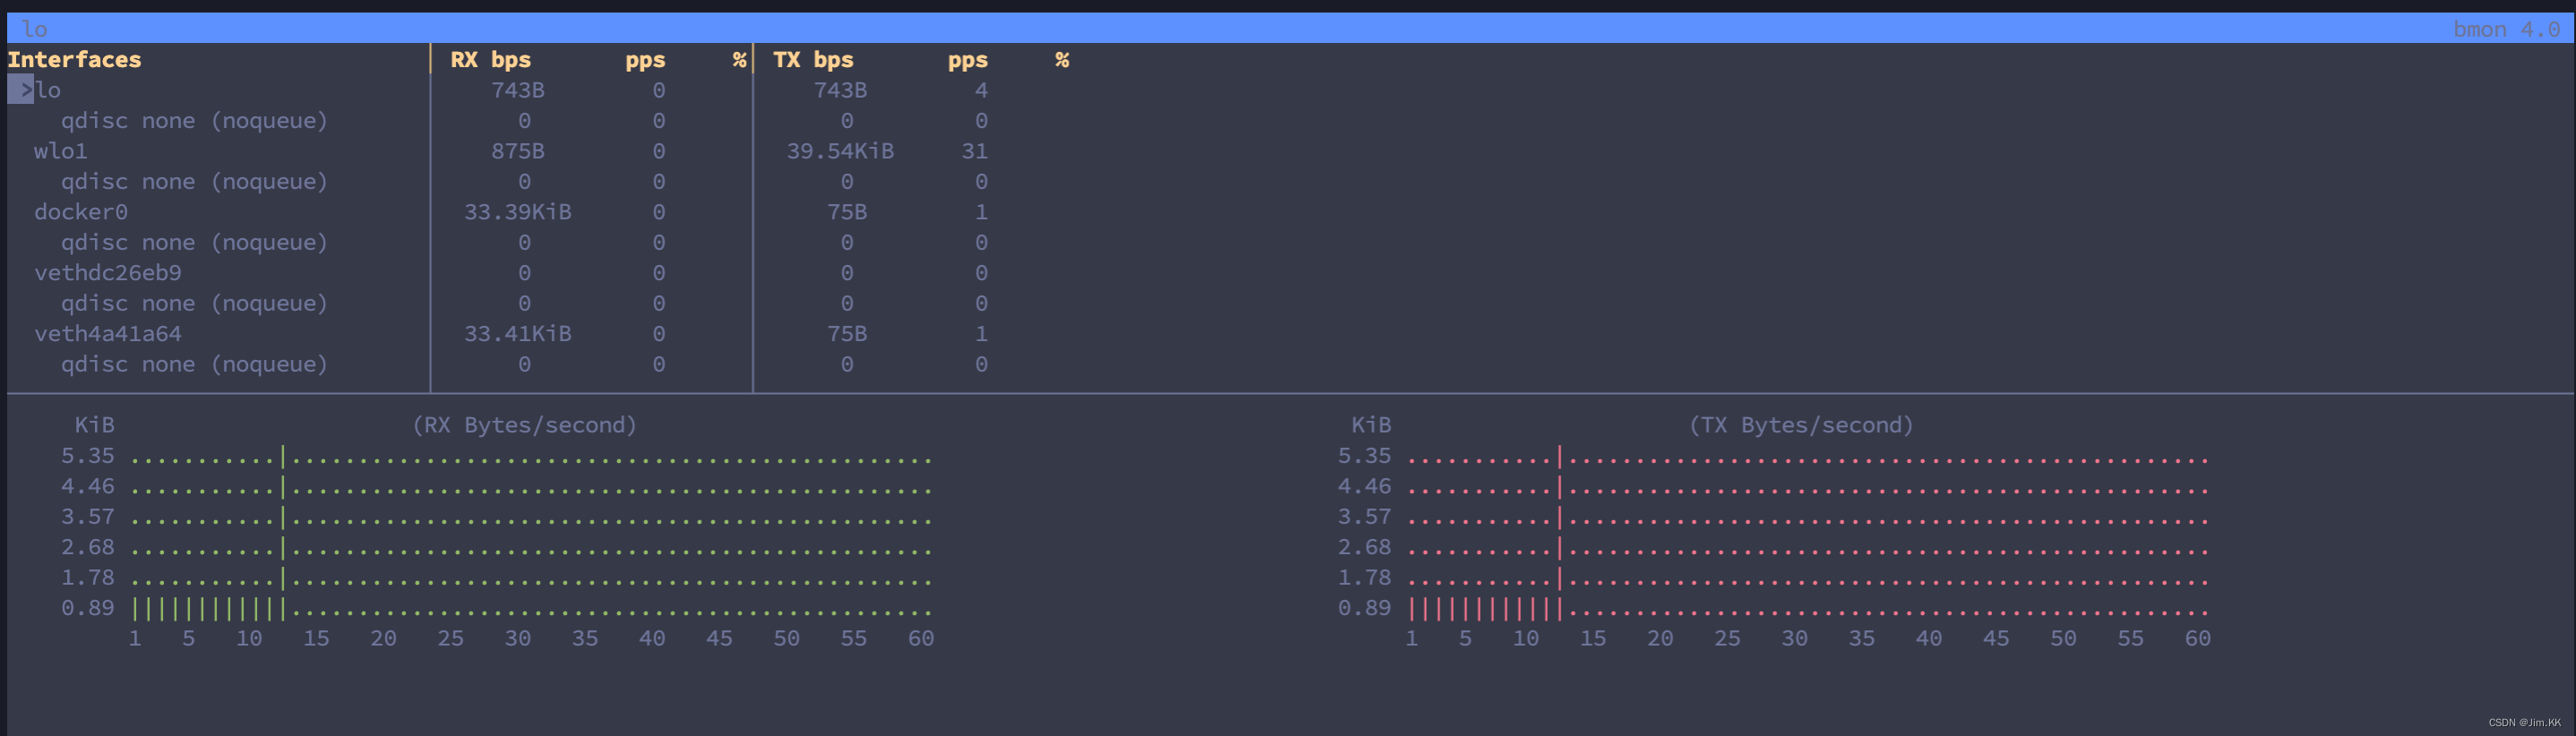Click the 33.39KiB RX value for docker0
2576x736 pixels.
518,212
